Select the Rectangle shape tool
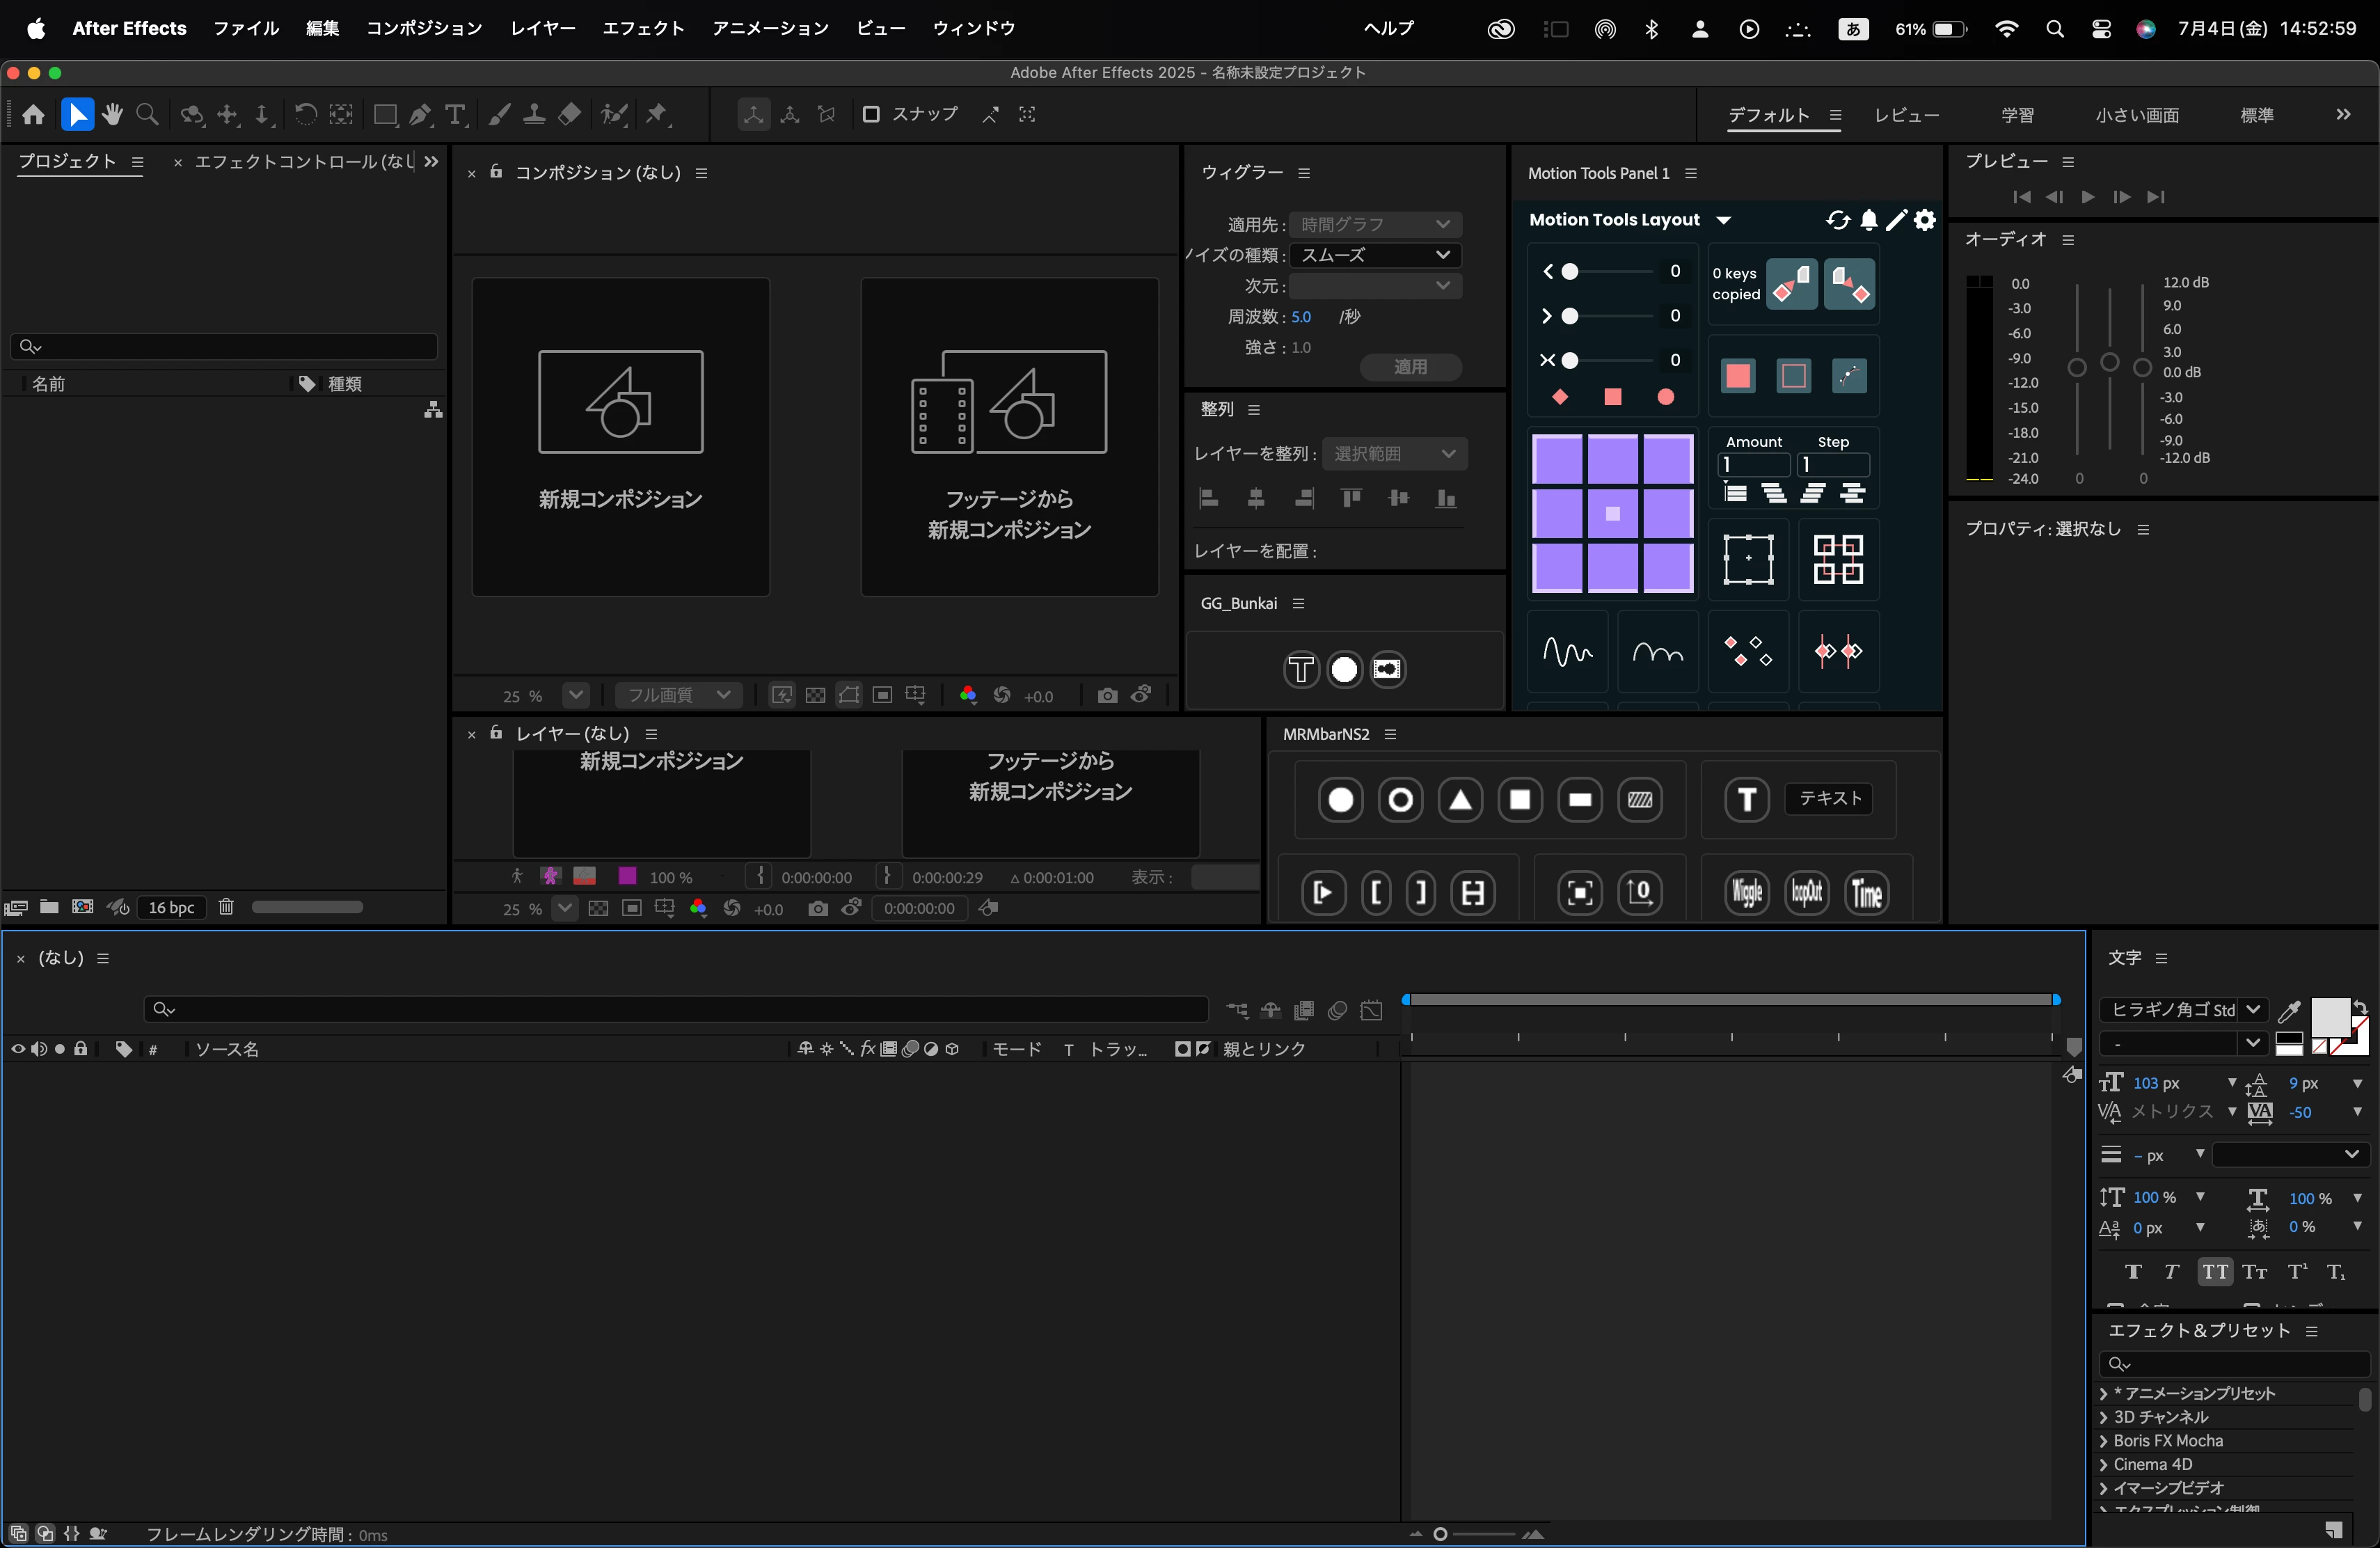The width and height of the screenshot is (2380, 1548). click(x=384, y=115)
